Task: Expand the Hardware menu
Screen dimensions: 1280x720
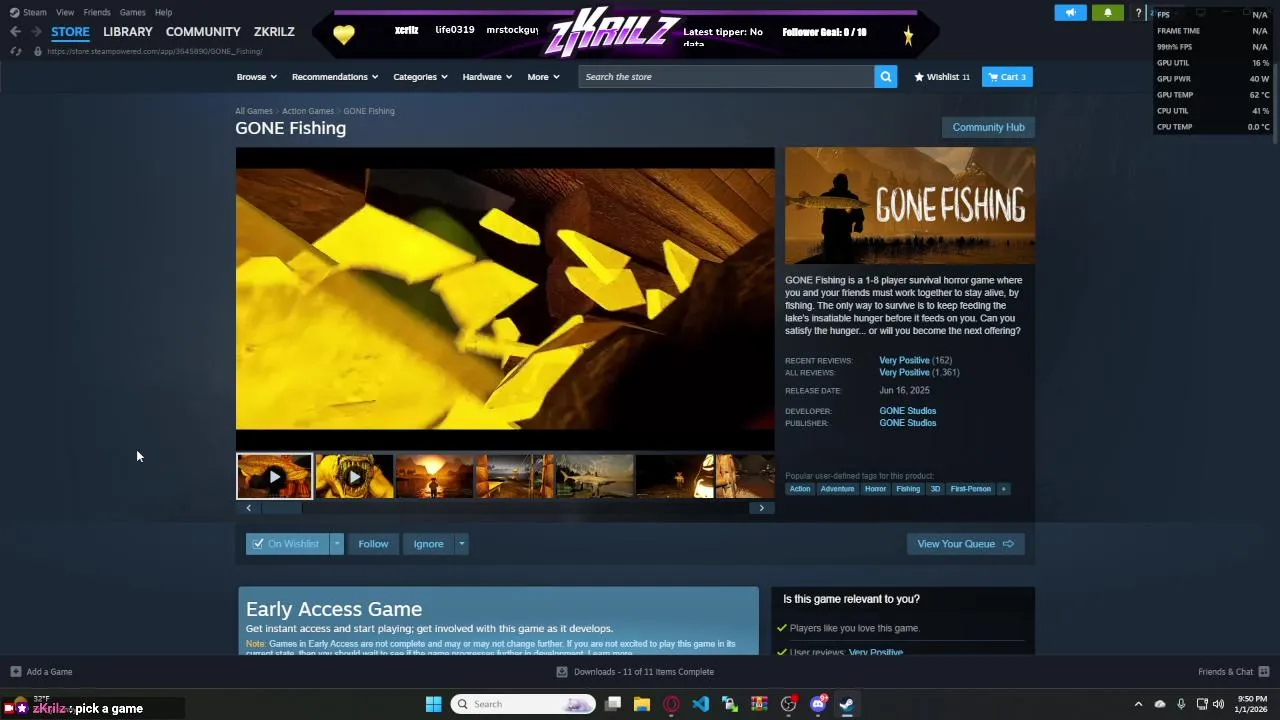Action: point(487,77)
